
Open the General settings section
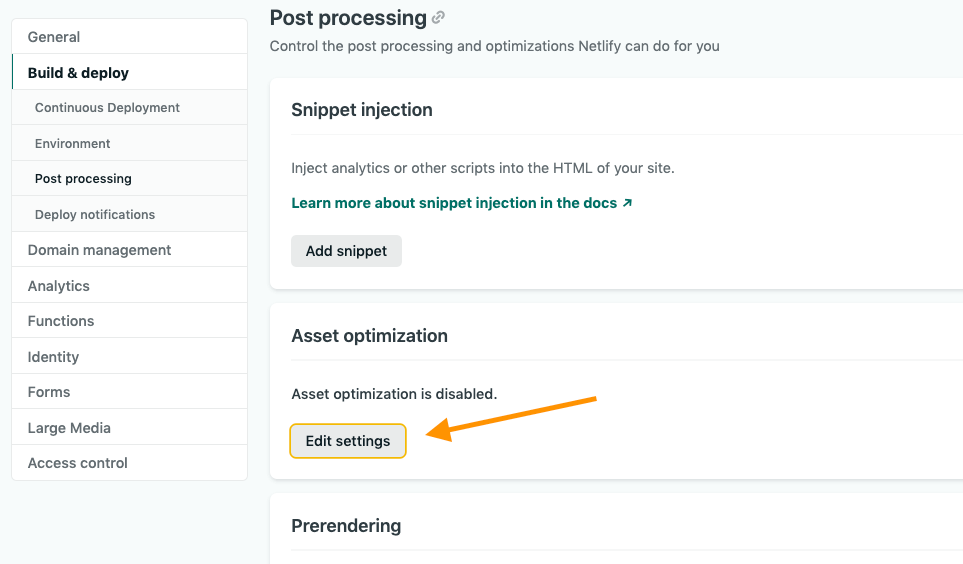tap(54, 37)
